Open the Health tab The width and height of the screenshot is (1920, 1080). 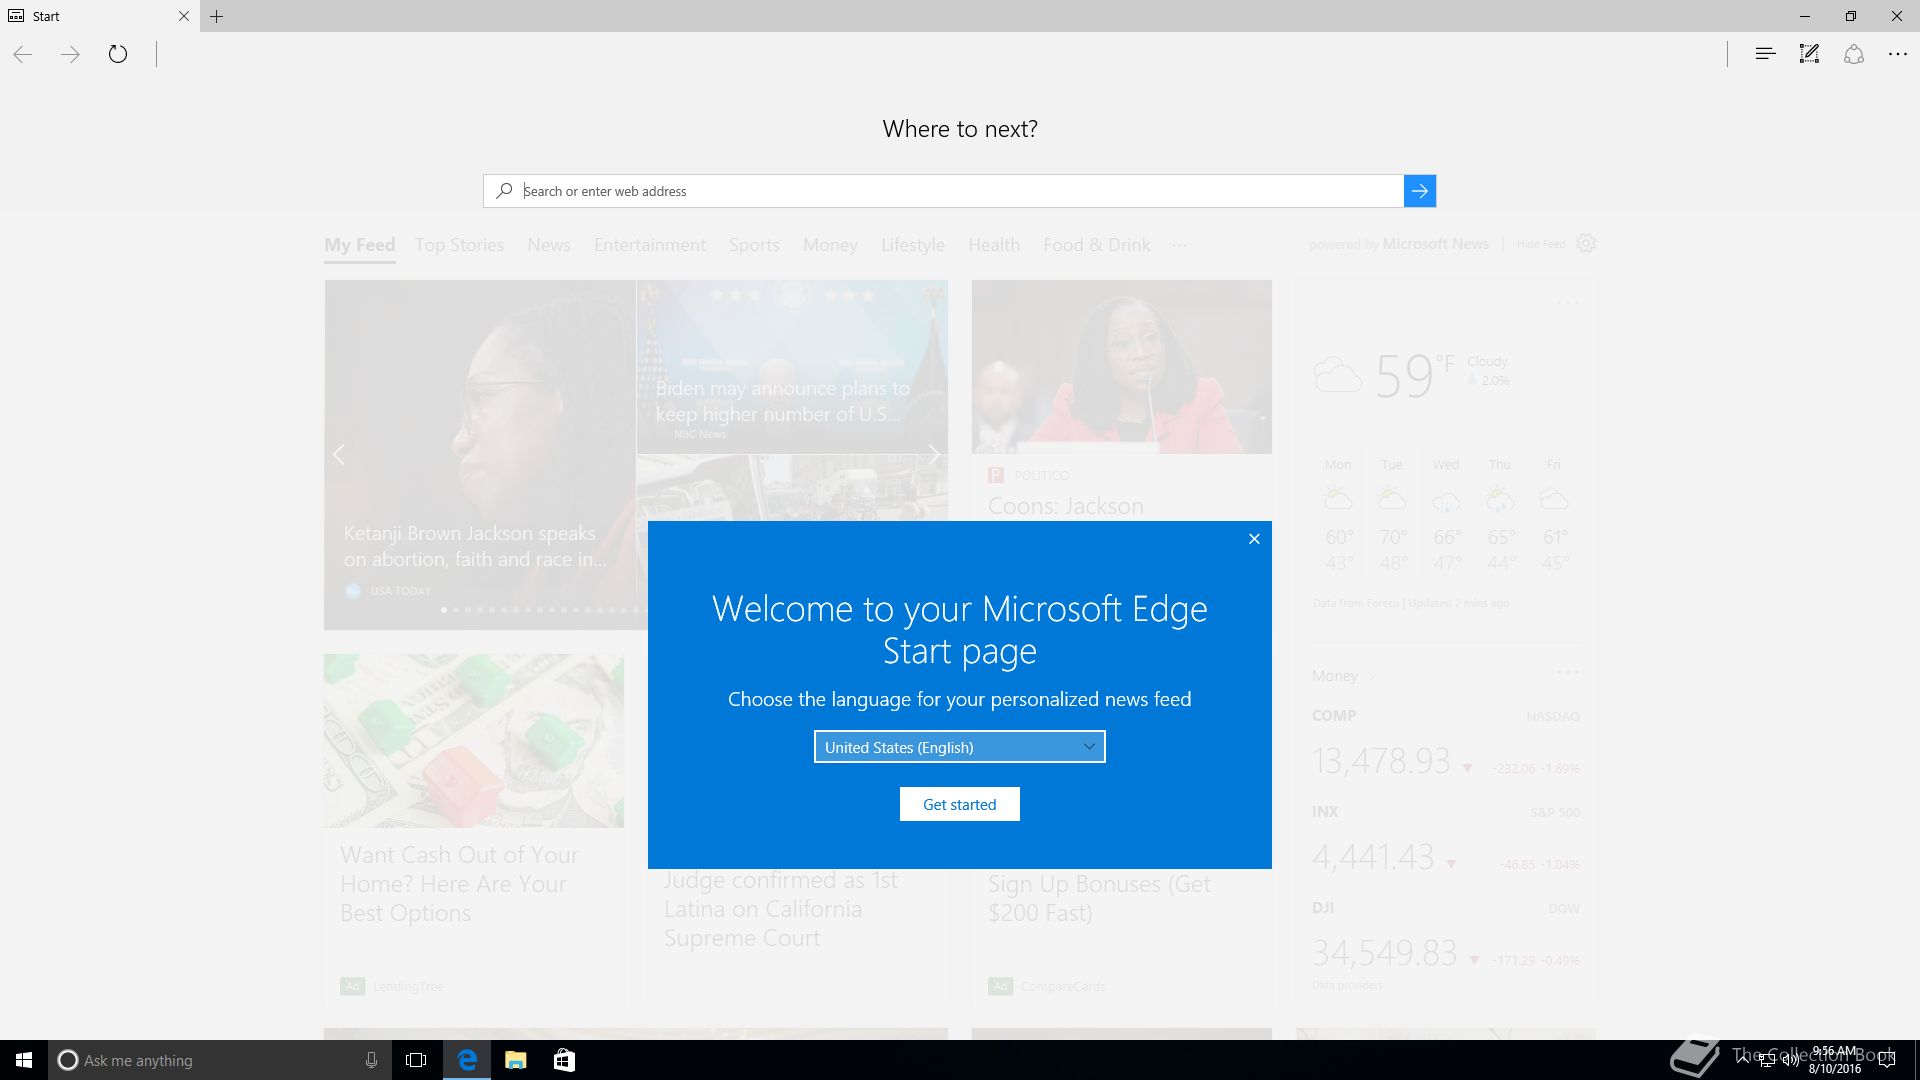(x=994, y=245)
